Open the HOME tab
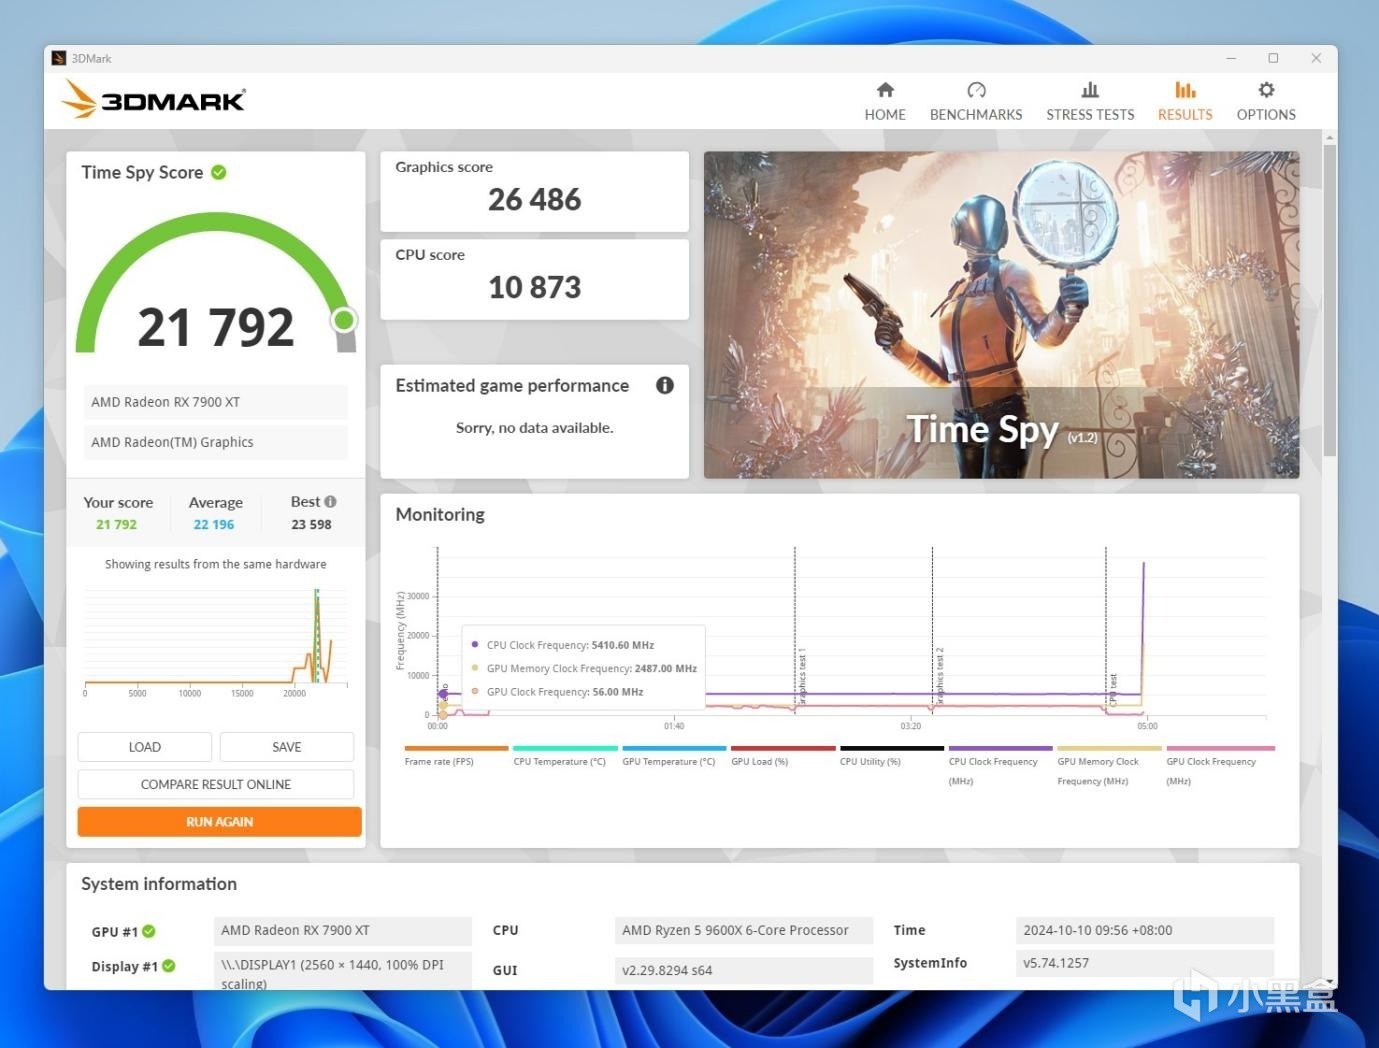1379x1048 pixels. coord(885,101)
